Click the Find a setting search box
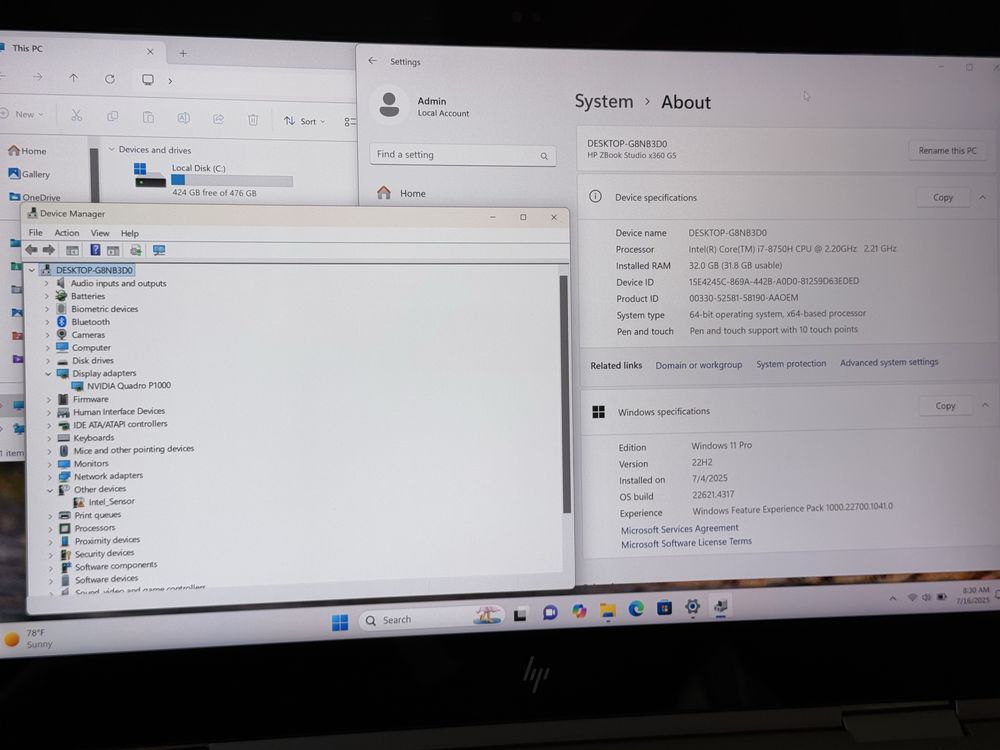The image size is (1000, 750). tap(462, 155)
